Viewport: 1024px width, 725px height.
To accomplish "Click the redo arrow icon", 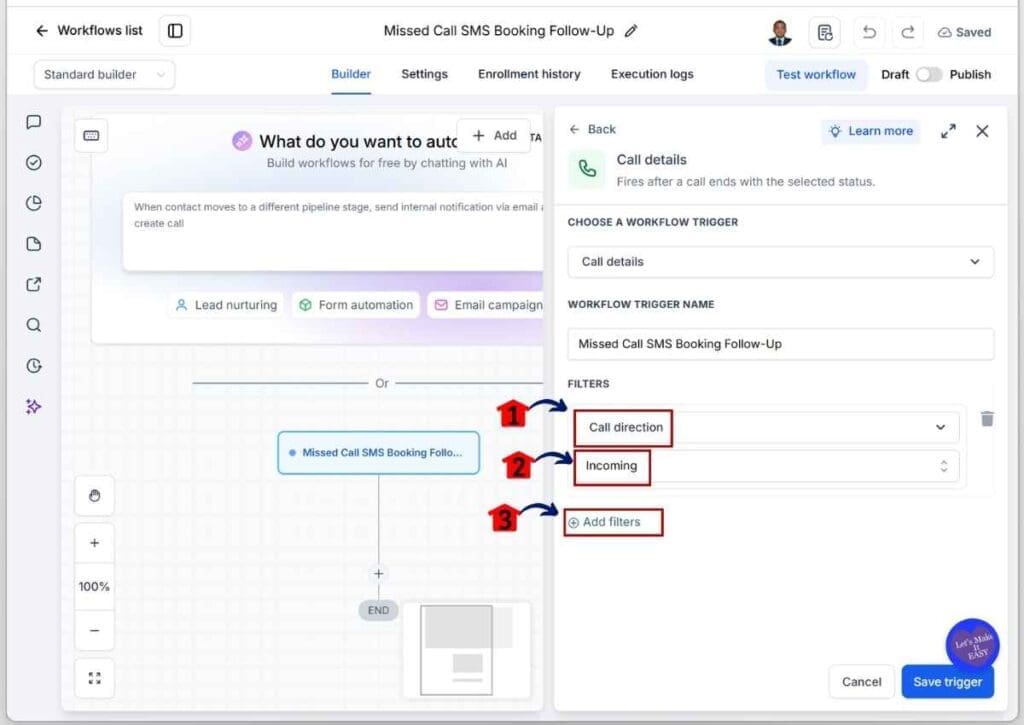I will point(908,32).
